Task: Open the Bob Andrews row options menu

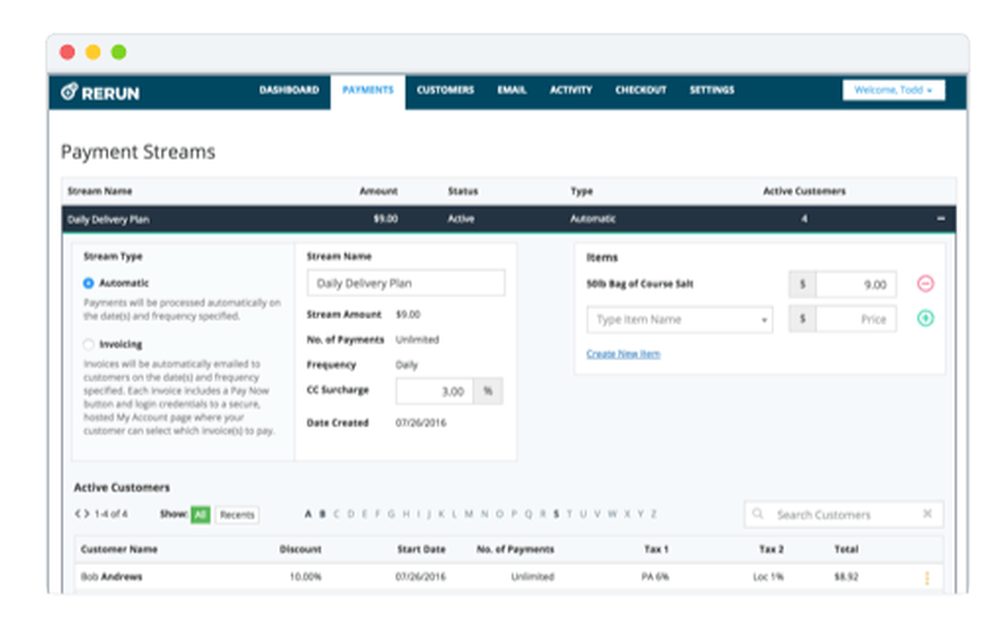Action: point(927,578)
